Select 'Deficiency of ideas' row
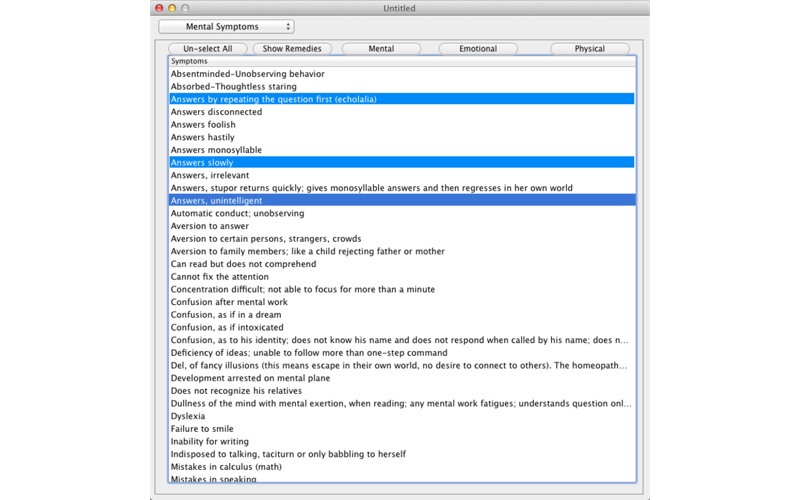The width and height of the screenshot is (800, 500). tap(402, 353)
